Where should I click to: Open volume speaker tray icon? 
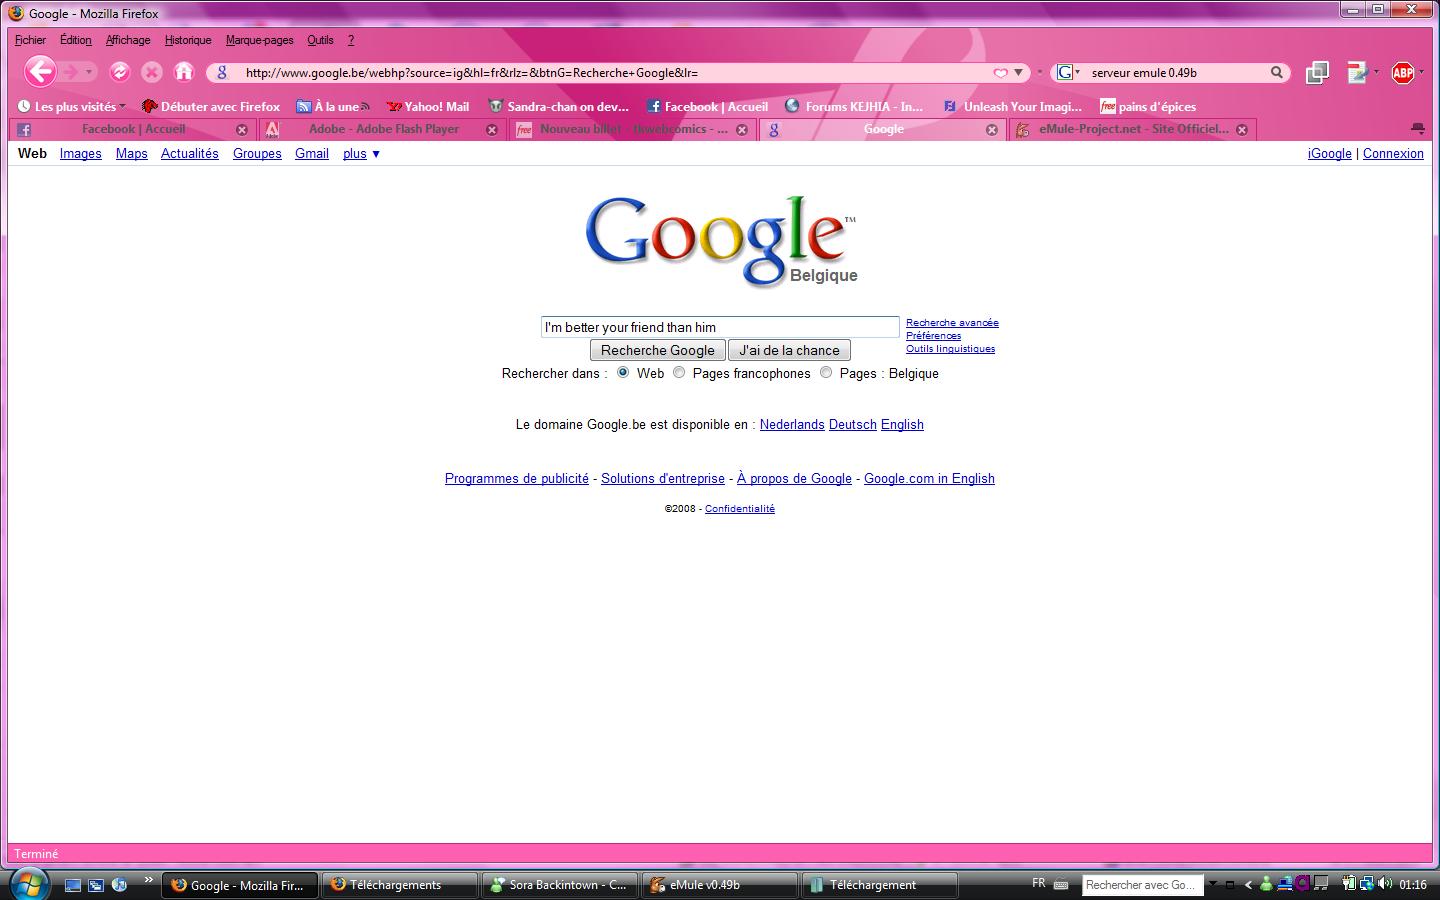1385,884
